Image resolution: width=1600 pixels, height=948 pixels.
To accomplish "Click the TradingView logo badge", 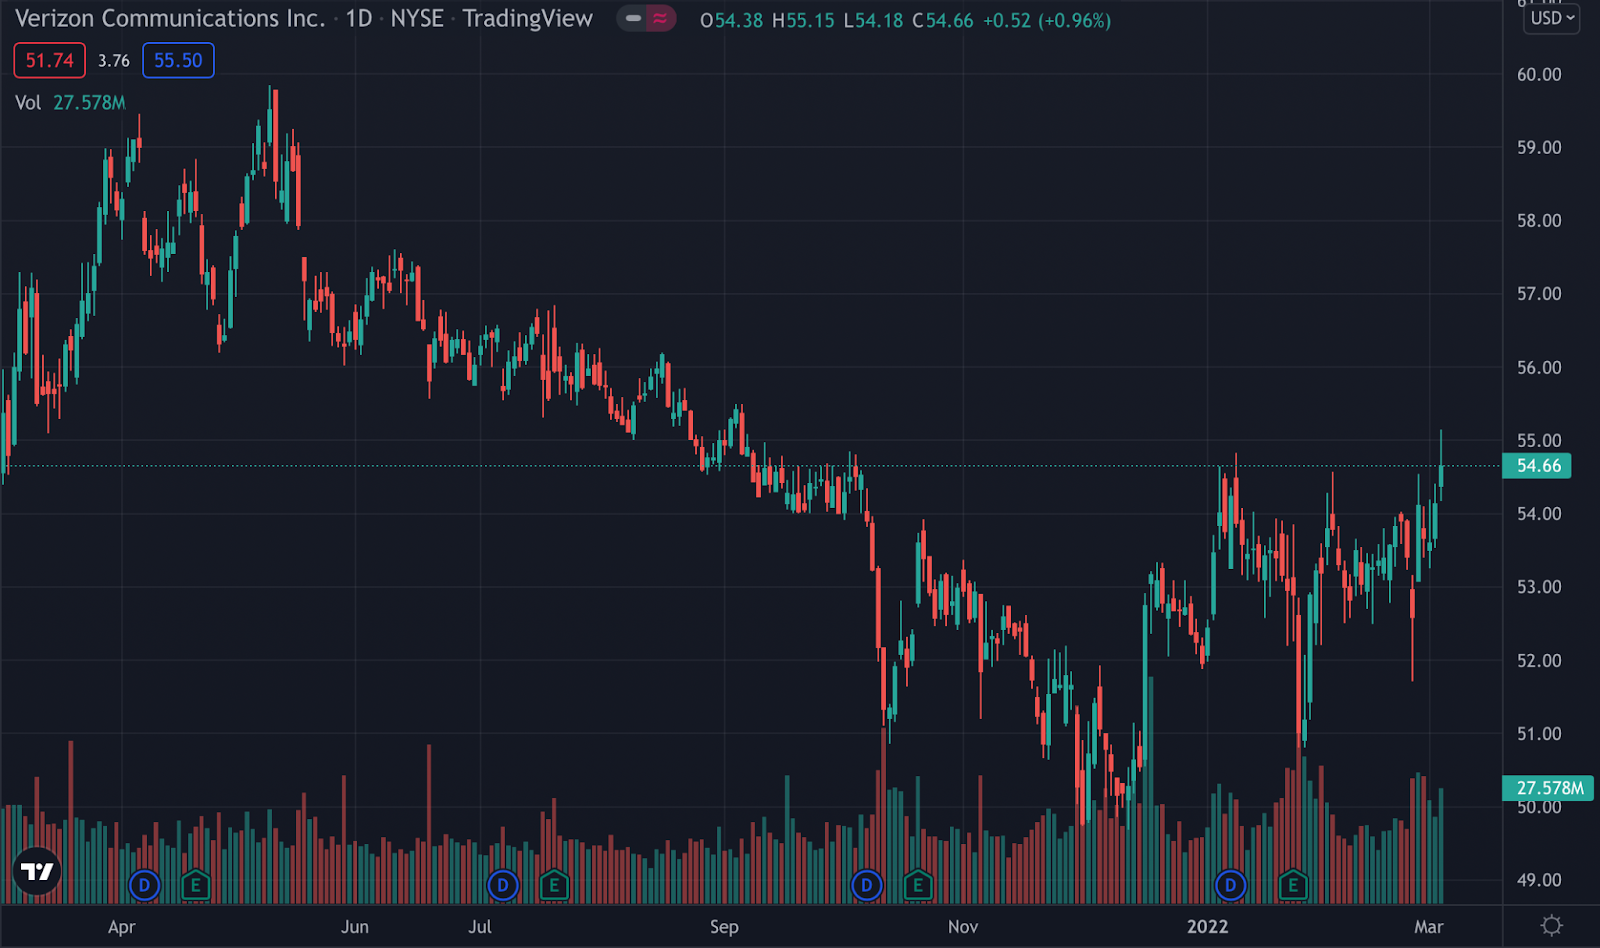I will [38, 872].
